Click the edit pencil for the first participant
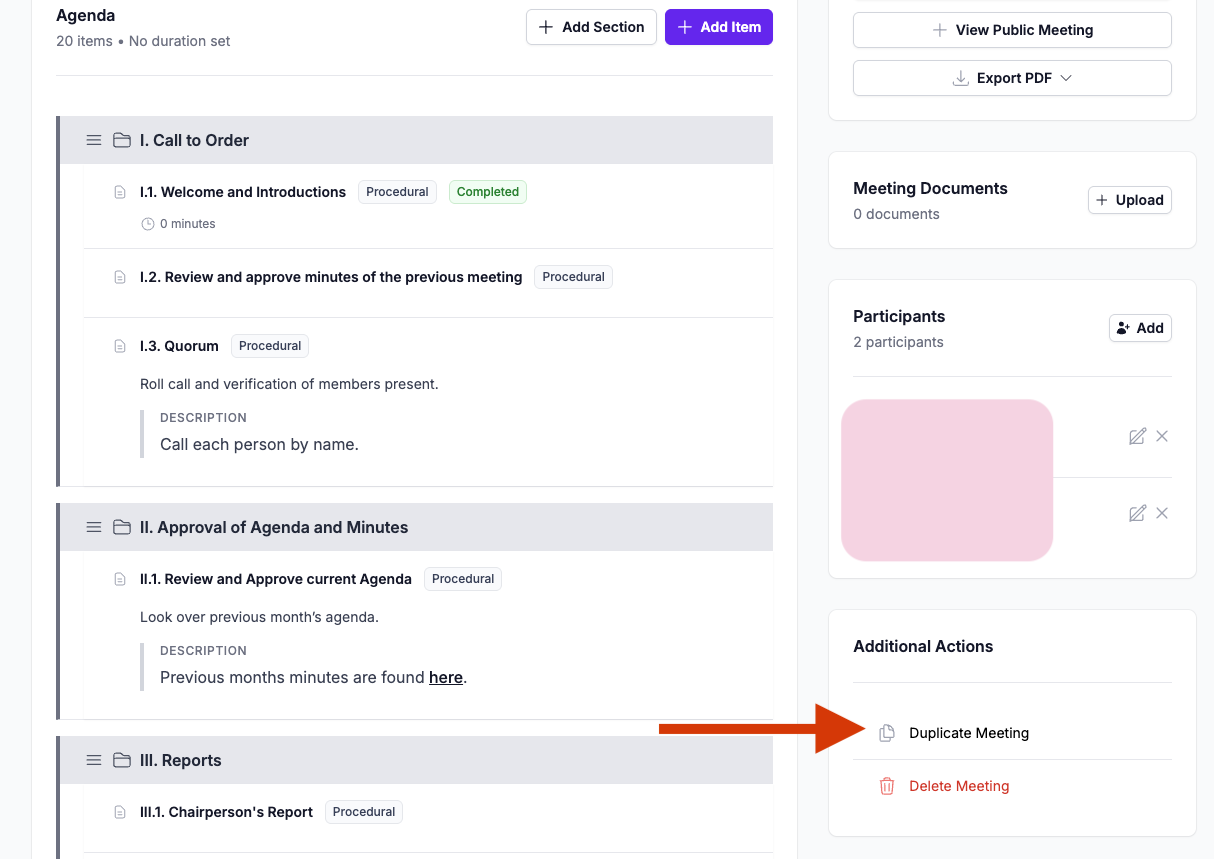This screenshot has width=1214, height=859. coord(1137,436)
